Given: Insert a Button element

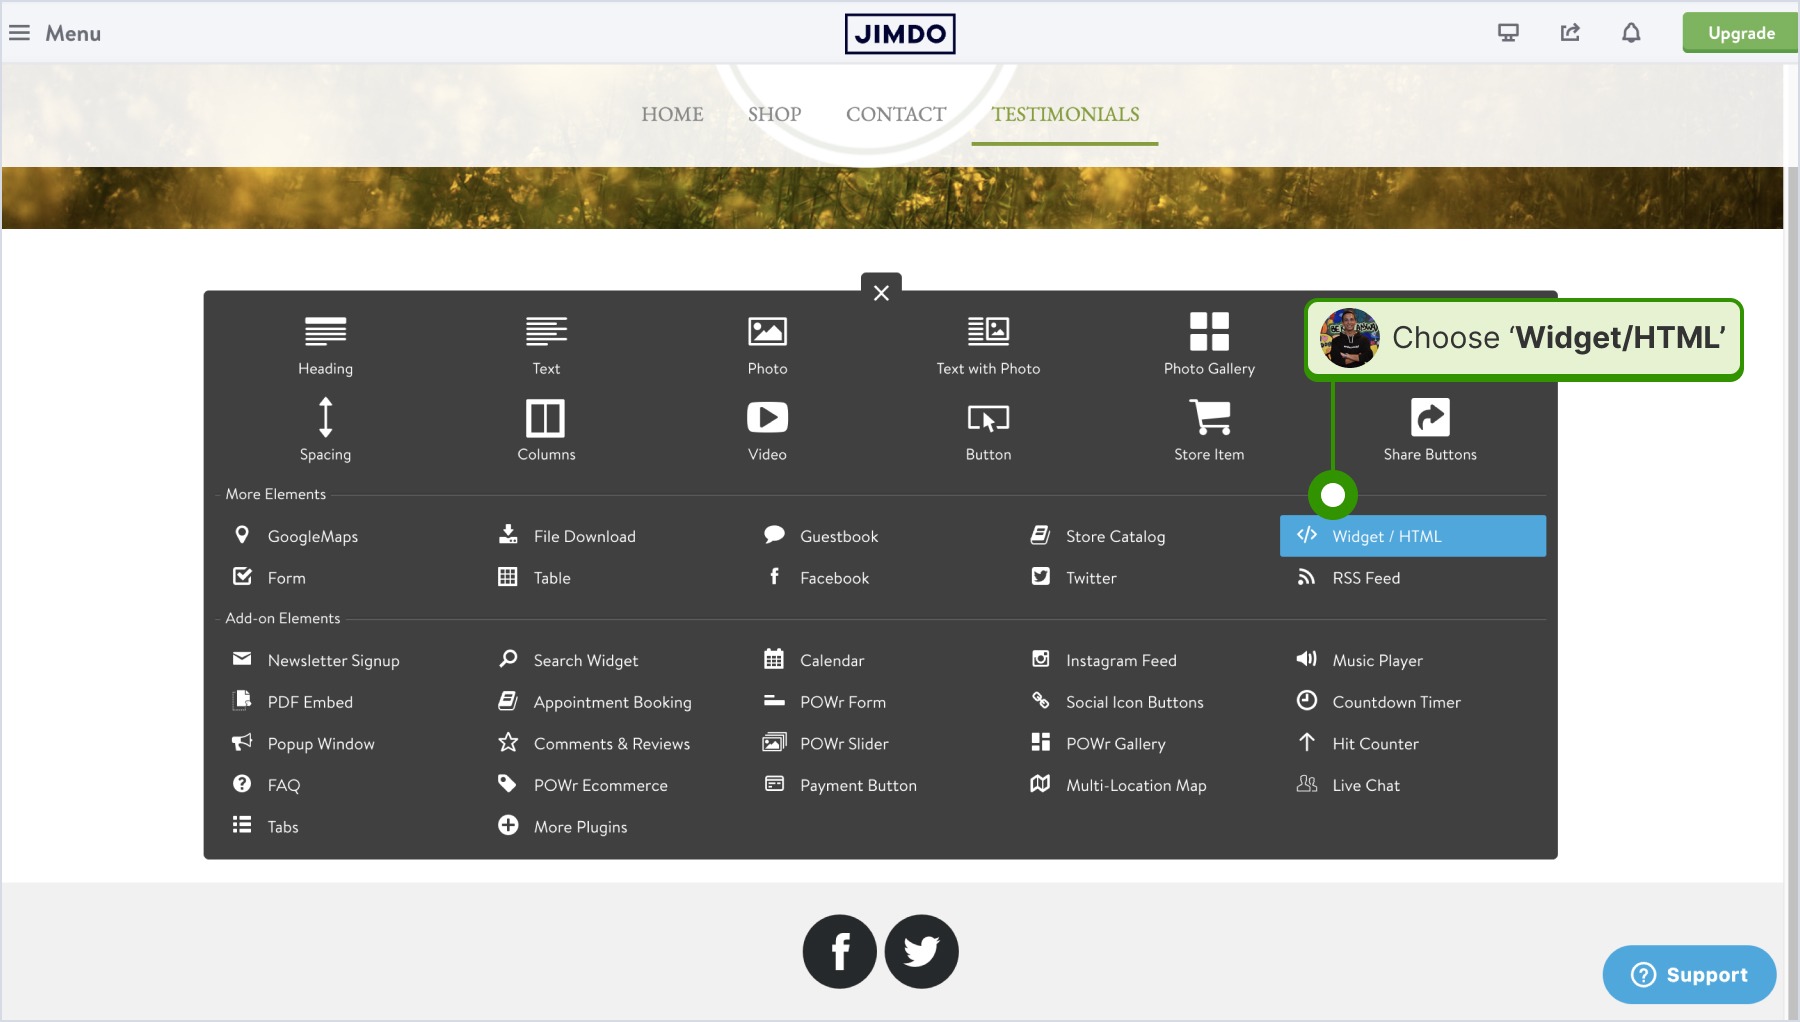Looking at the screenshot, I should pyautogui.click(x=988, y=430).
